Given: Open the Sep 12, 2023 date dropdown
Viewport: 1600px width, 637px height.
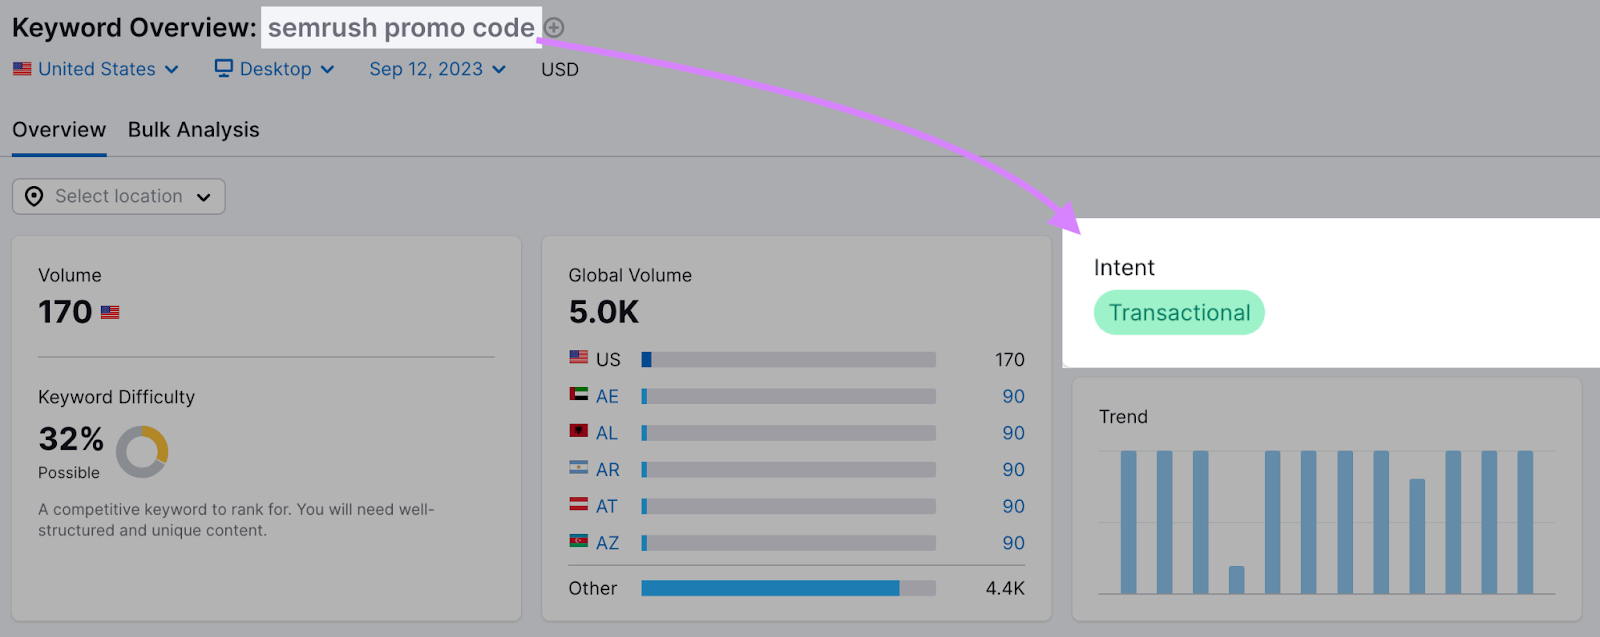Looking at the screenshot, I should coord(438,69).
